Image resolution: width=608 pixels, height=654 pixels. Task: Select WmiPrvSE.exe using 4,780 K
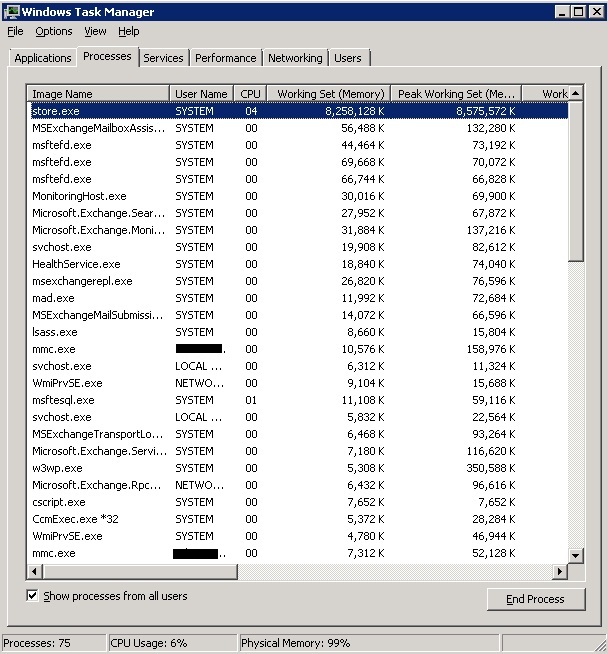299,536
